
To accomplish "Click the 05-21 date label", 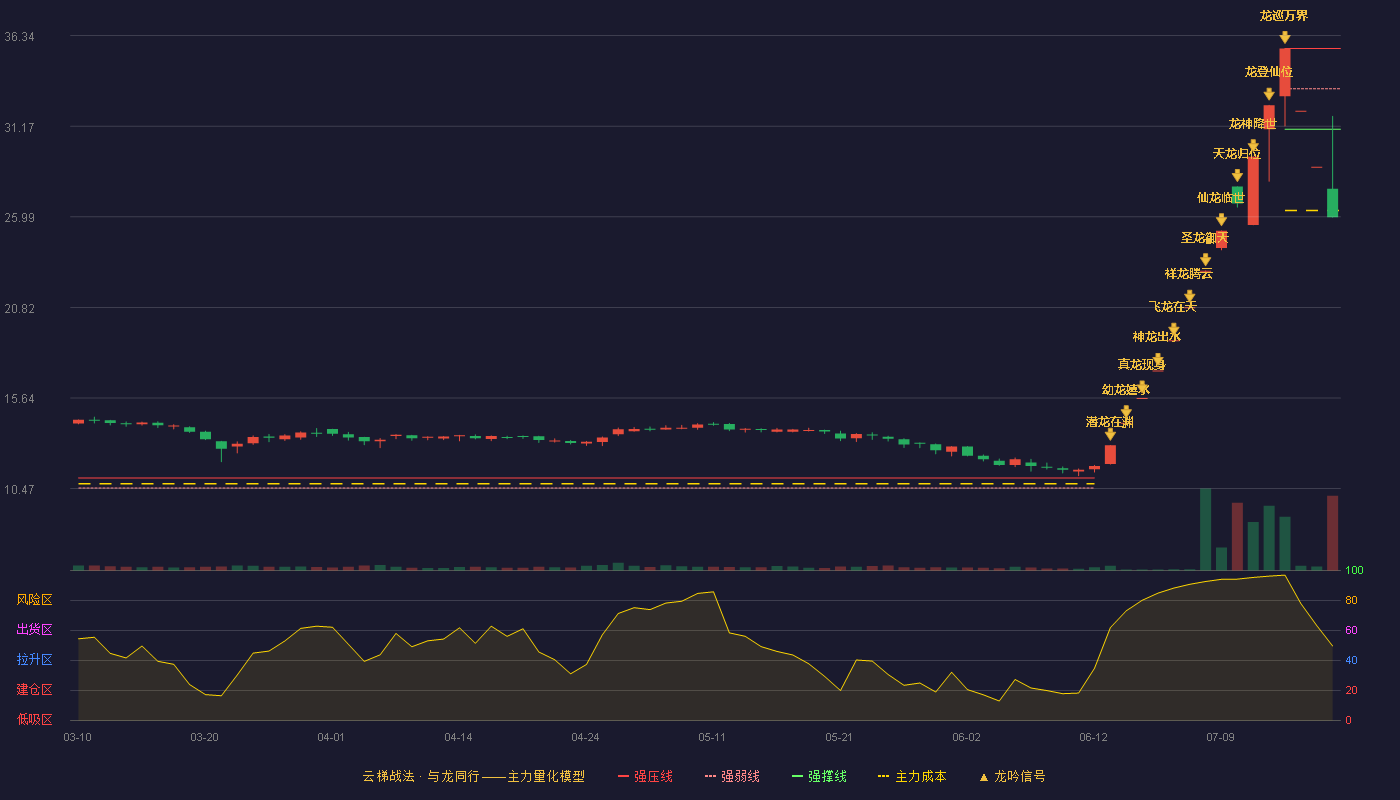I will click(839, 737).
